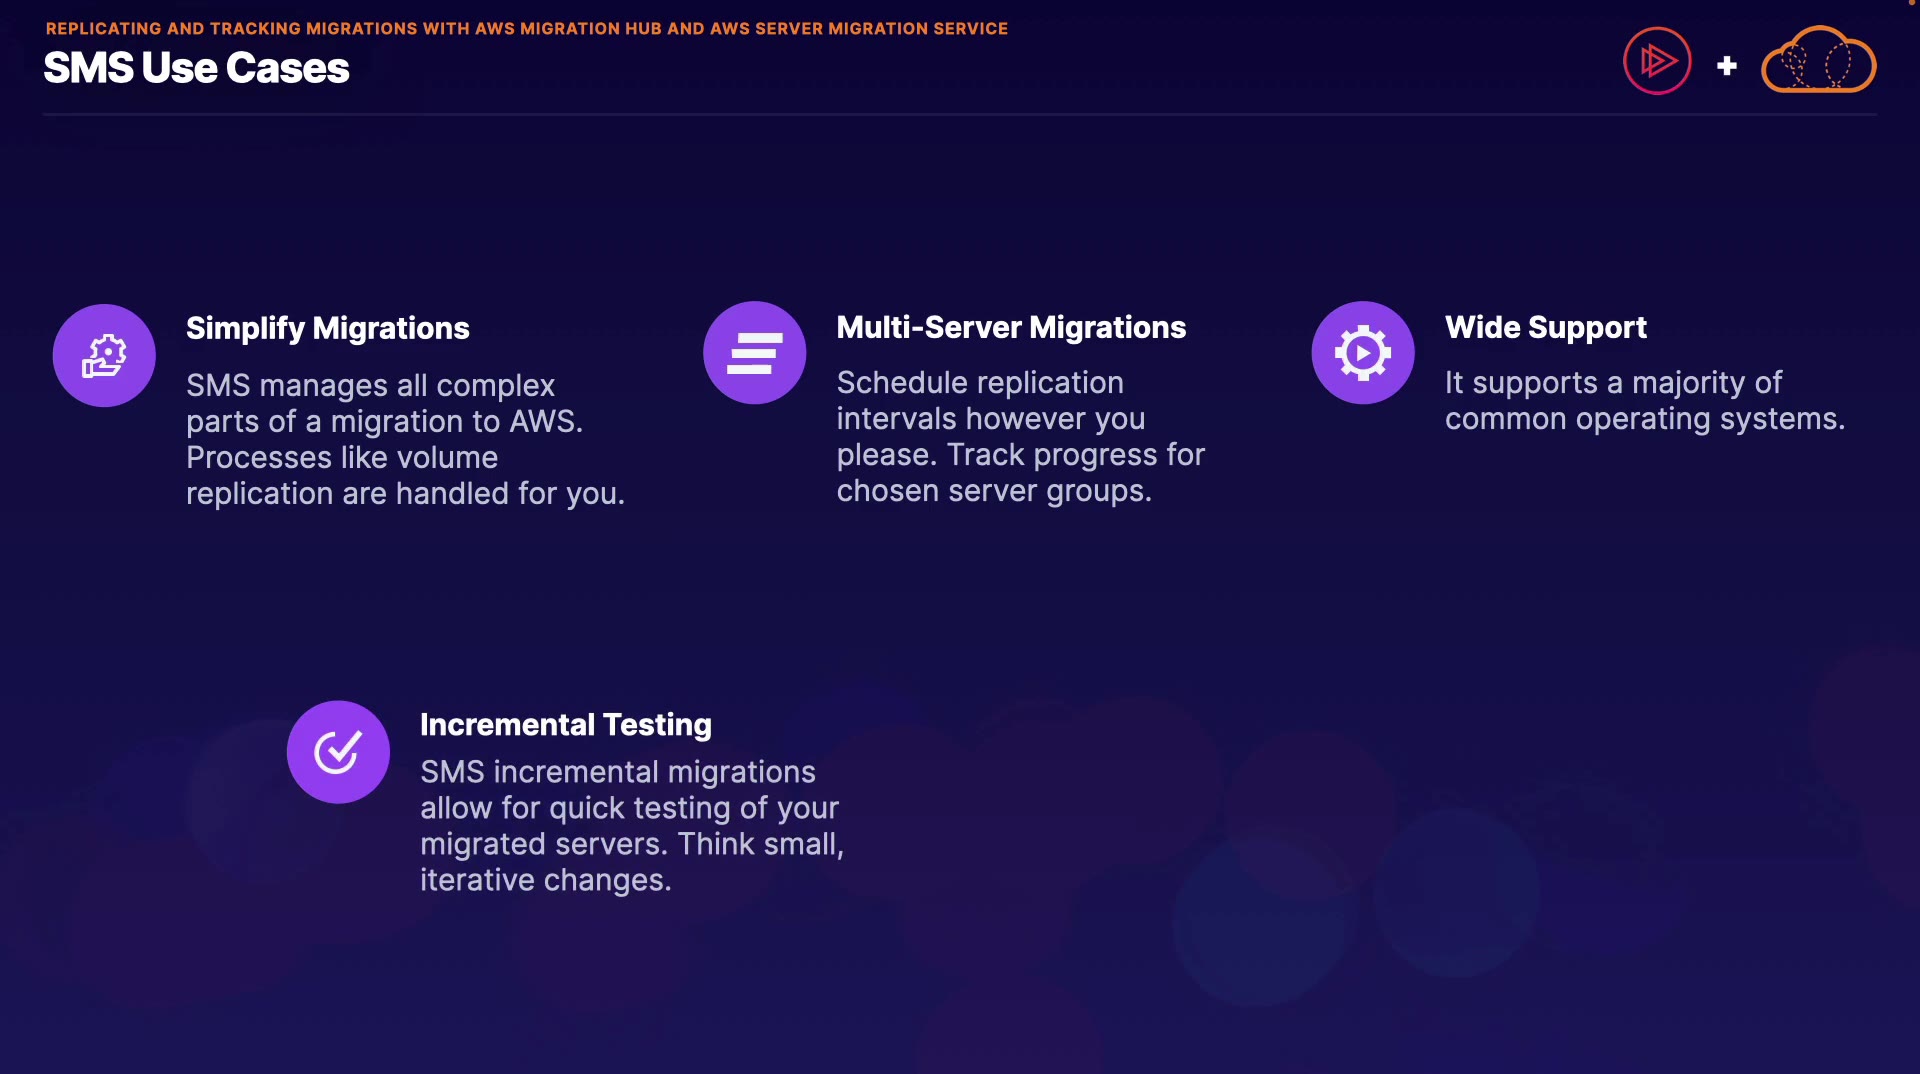Click the sentence about quick testing of migrated servers
Image resolution: width=1920 pixels, height=1074 pixels.
click(628, 790)
